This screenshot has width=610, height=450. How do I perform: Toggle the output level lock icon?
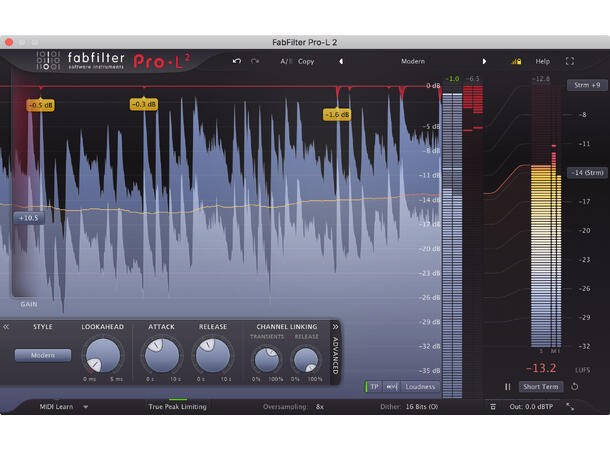click(516, 61)
